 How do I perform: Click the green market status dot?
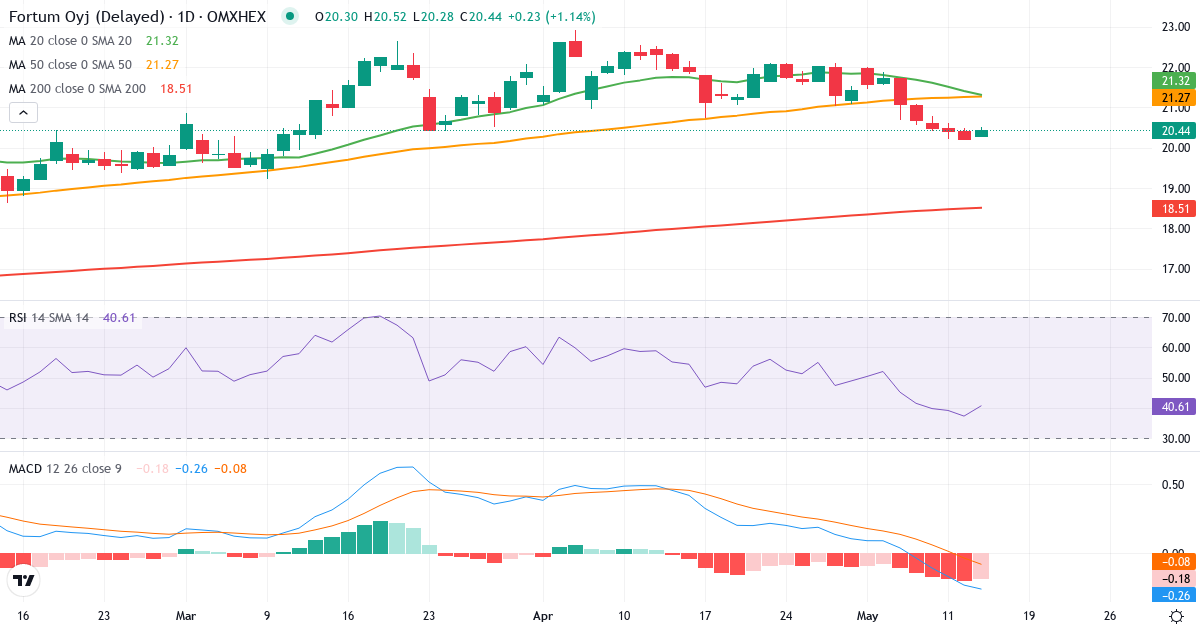(x=290, y=16)
